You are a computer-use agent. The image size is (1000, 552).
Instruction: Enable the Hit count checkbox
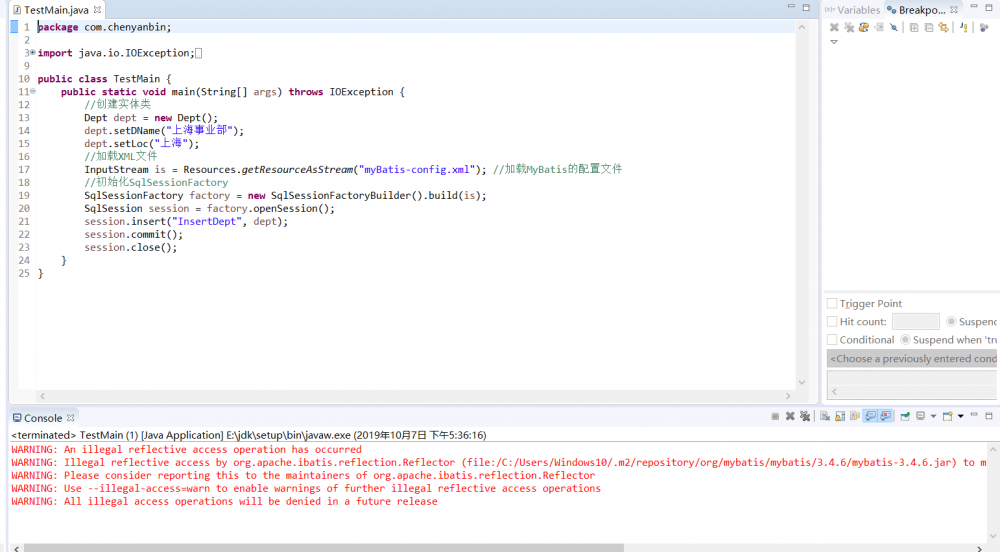(832, 321)
